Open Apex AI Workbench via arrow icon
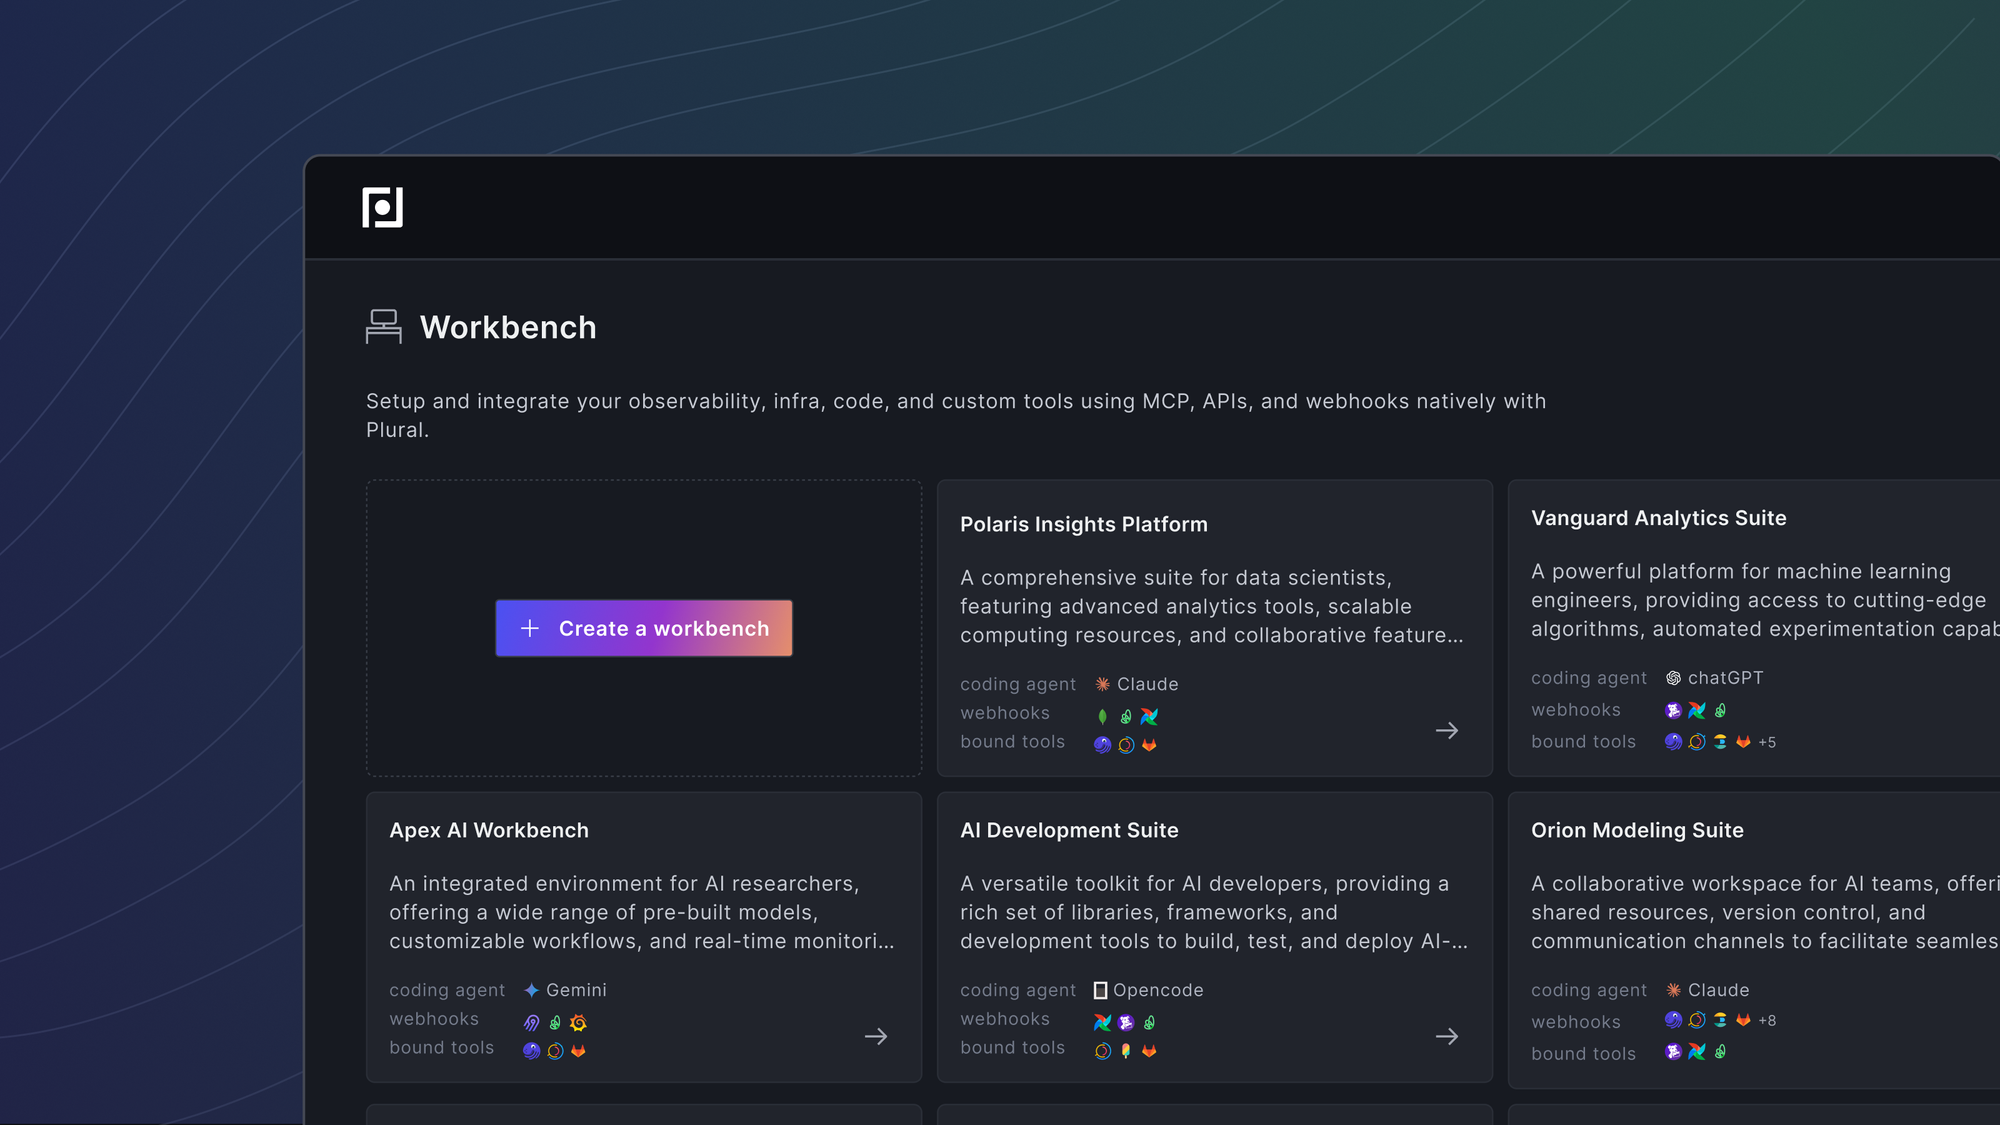Image resolution: width=2000 pixels, height=1125 pixels. pos(876,1037)
